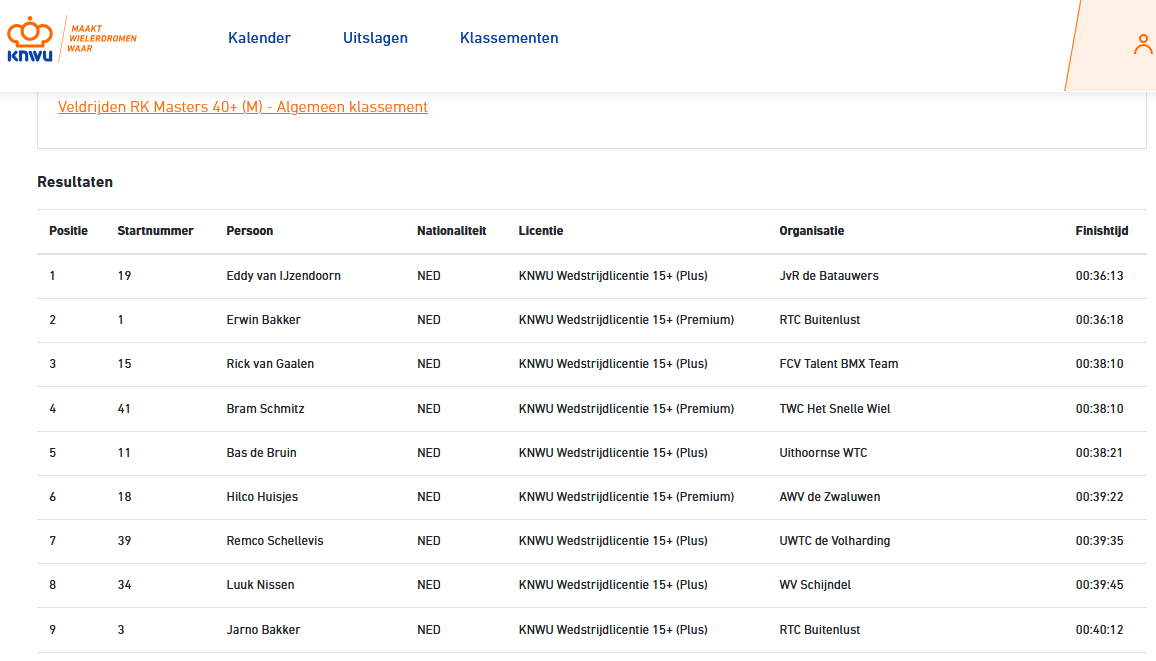
Task: Open the user account profile icon
Action: [1143, 44]
